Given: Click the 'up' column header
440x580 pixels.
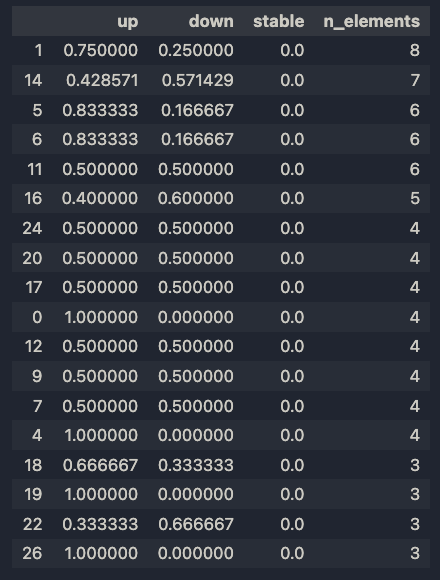Looking at the screenshot, I should pyautogui.click(x=128, y=22).
